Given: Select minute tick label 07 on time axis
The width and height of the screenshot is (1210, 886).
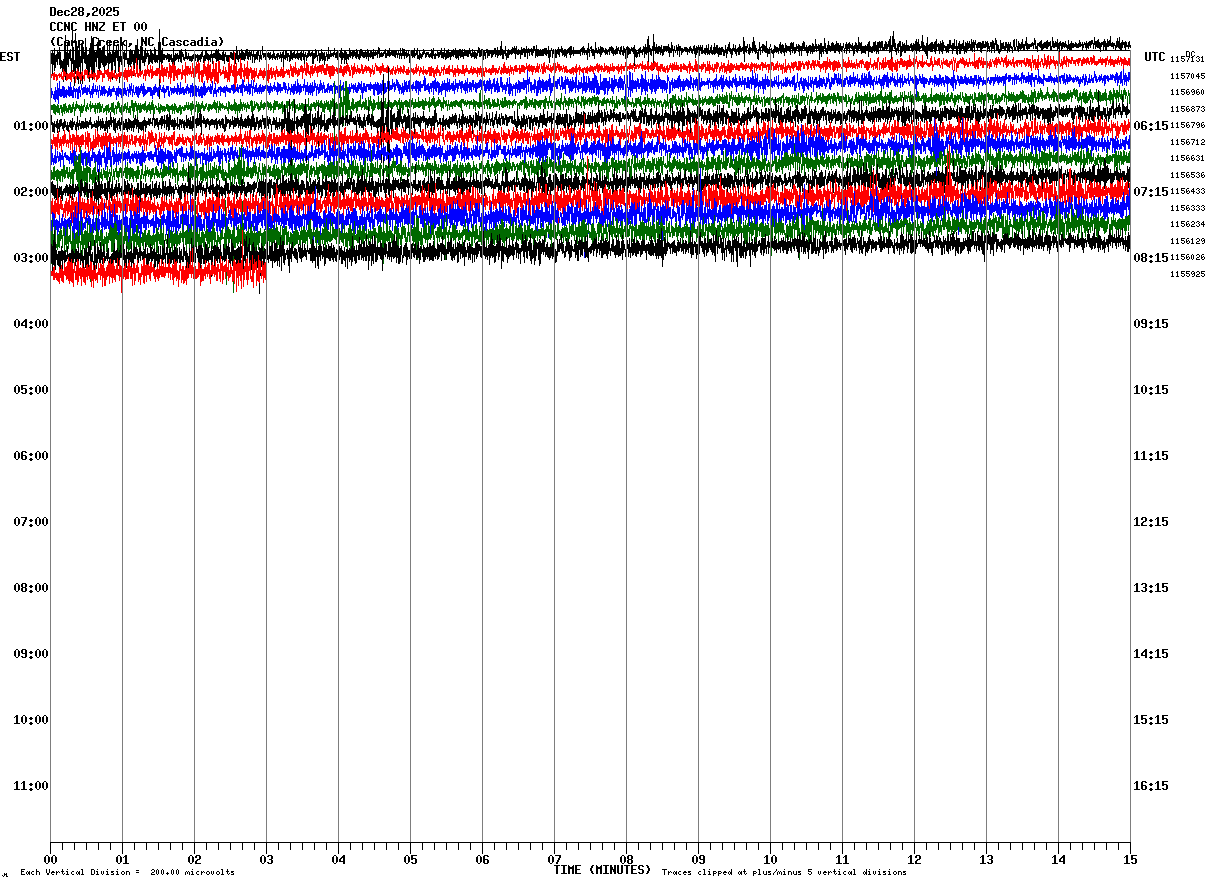Looking at the screenshot, I should click(554, 860).
